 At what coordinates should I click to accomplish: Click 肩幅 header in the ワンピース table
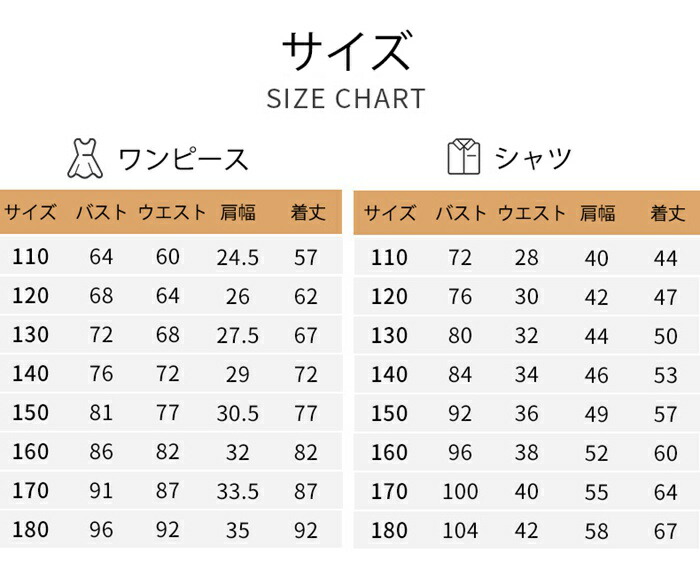237,212
